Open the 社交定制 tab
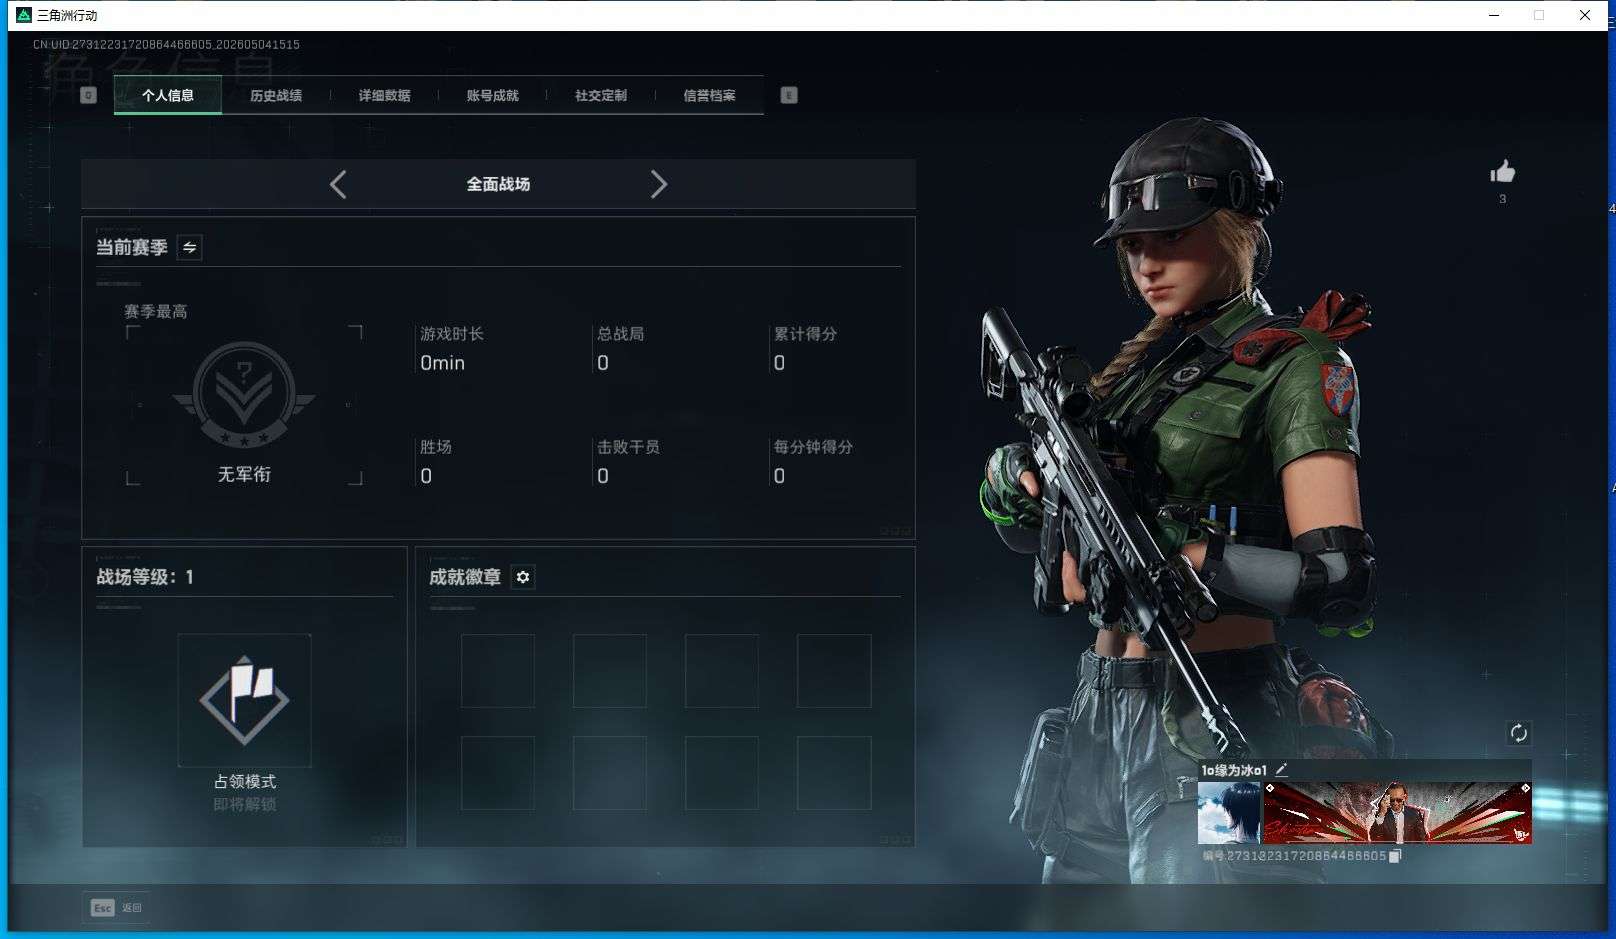The width and height of the screenshot is (1616, 939). [x=601, y=95]
